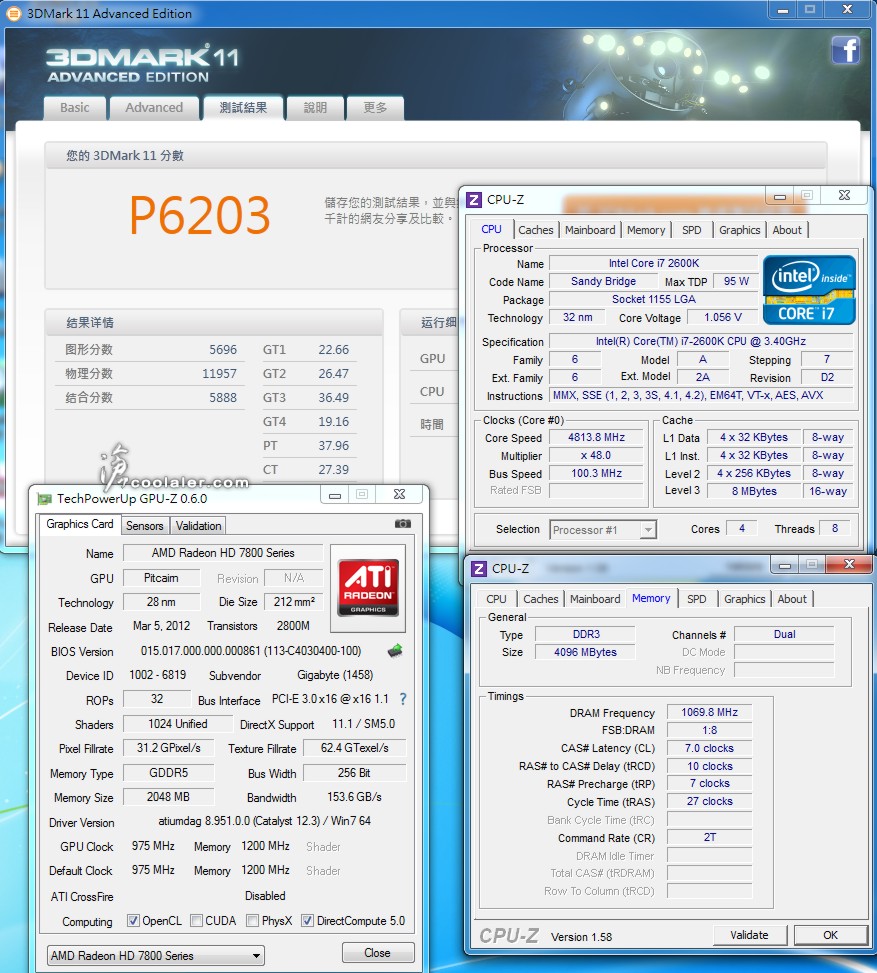The image size is (877, 973).
Task: Open Caches tab in lower CPU-Z window
Action: [x=541, y=599]
